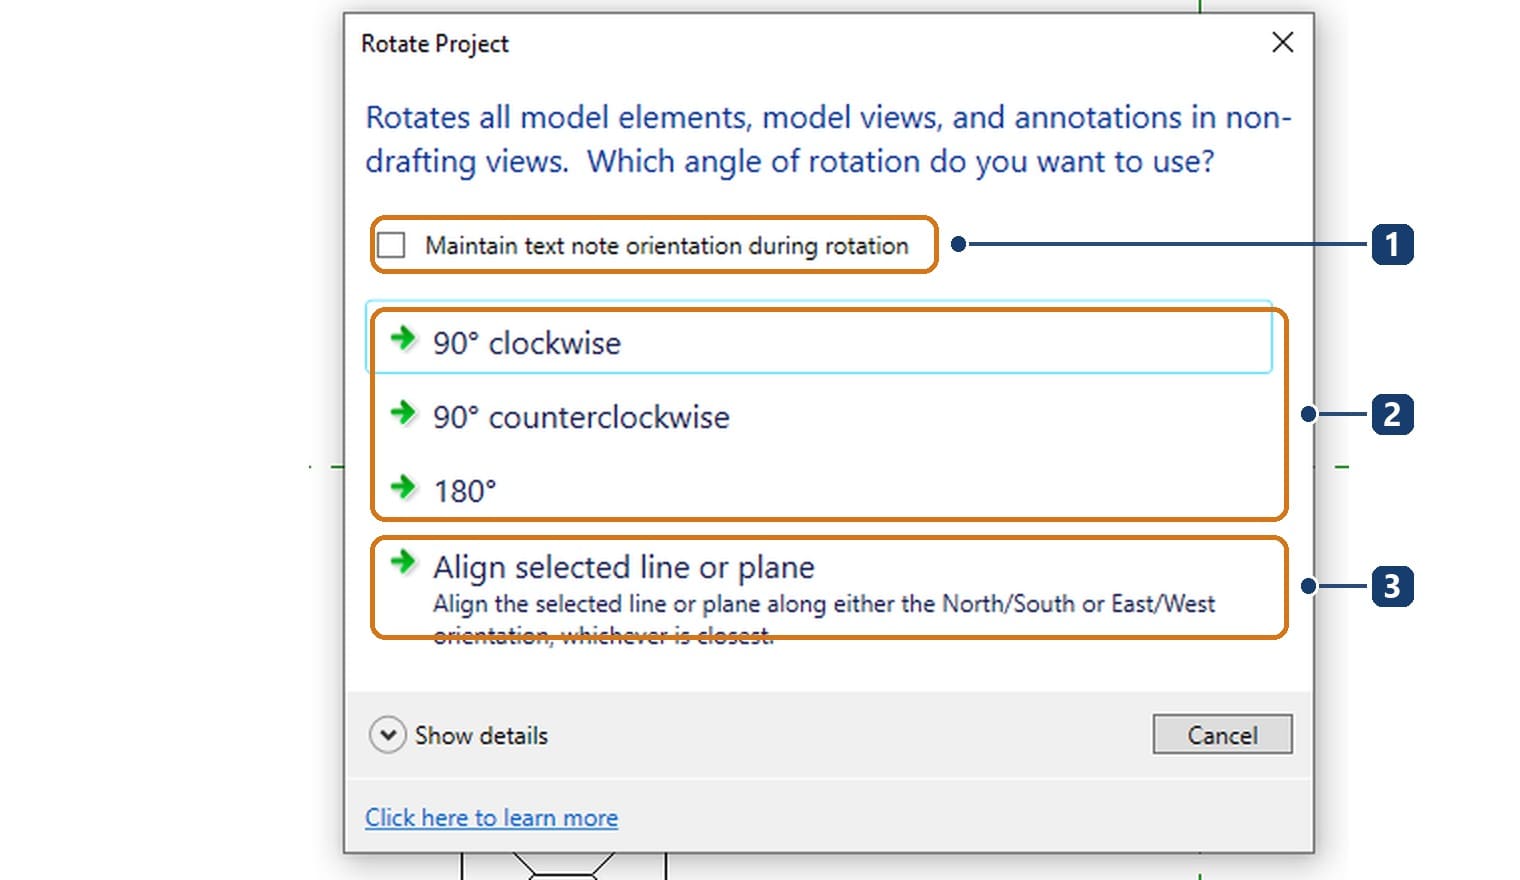Click the 'Which angle of rotation' prompt text
Image resolution: width=1520 pixels, height=880 pixels.
click(x=900, y=161)
